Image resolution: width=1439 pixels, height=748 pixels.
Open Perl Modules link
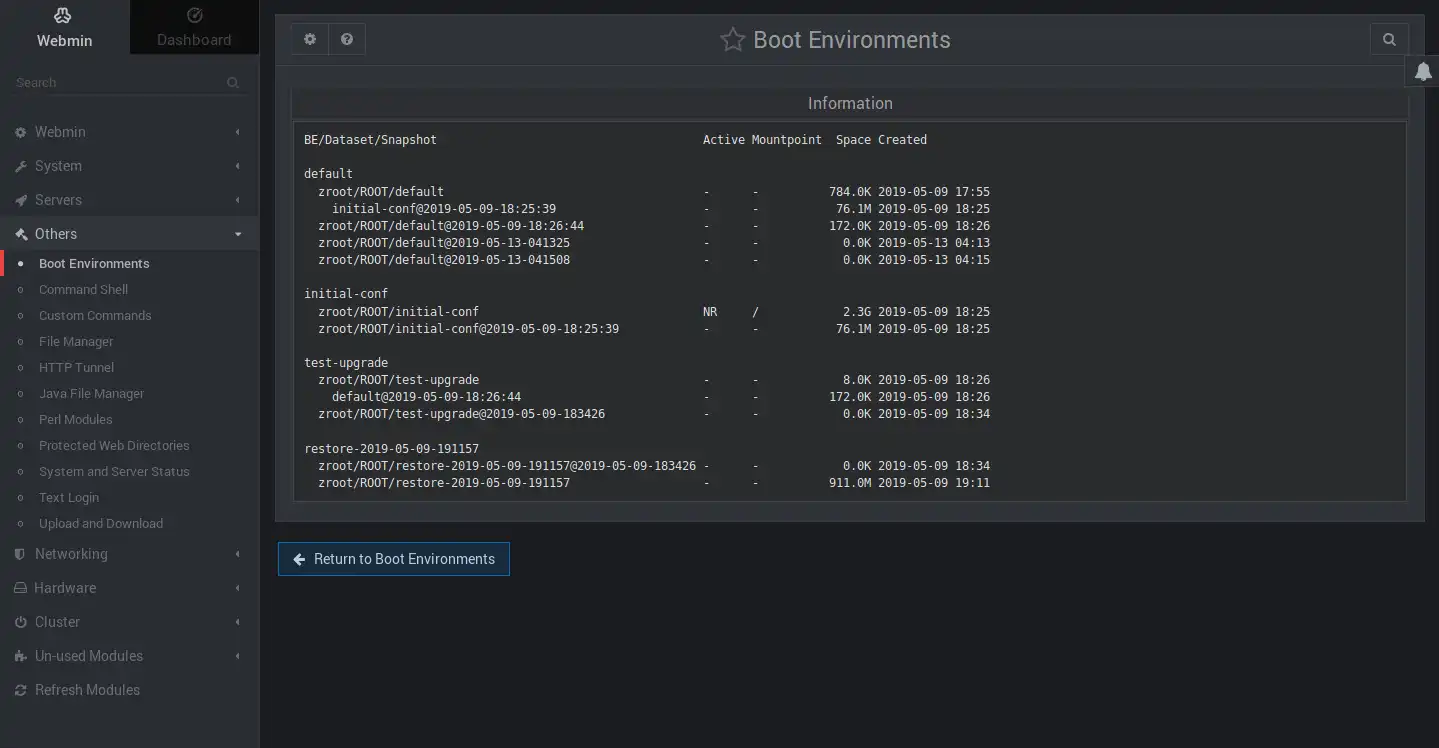pyautogui.click(x=75, y=420)
